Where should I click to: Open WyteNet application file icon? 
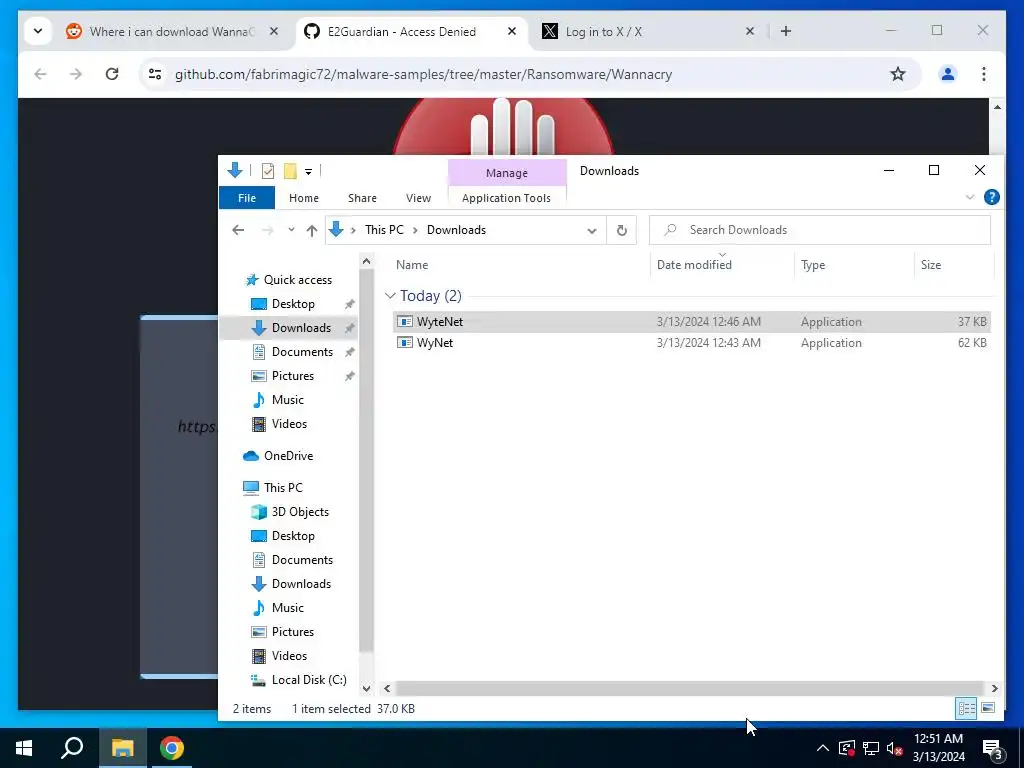pyautogui.click(x=405, y=321)
